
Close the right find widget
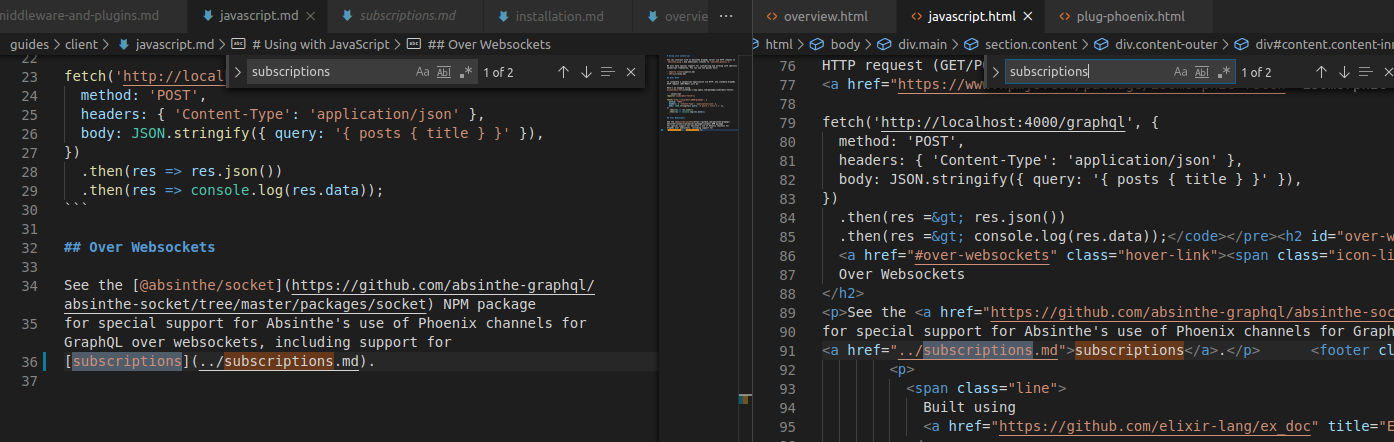pyautogui.click(x=1389, y=72)
